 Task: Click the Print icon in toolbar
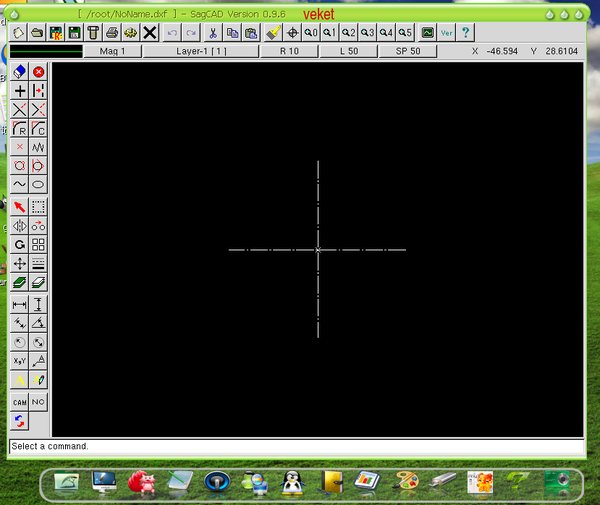(112, 33)
